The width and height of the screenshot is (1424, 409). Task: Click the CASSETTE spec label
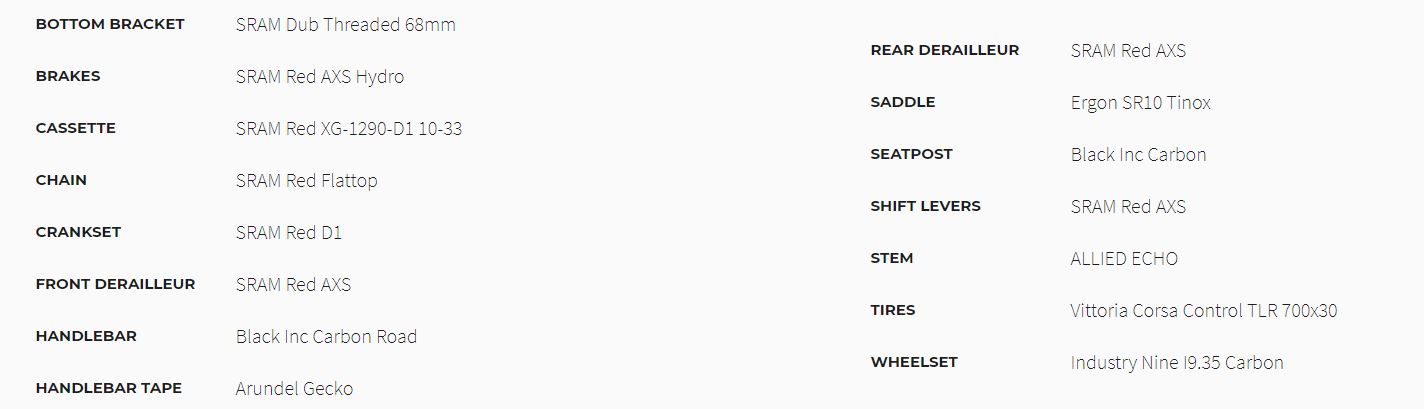(x=75, y=128)
